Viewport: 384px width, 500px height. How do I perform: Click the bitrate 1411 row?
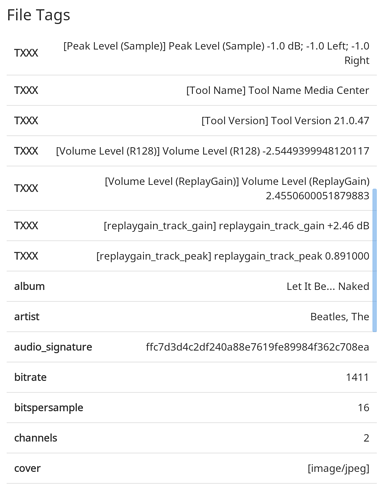tap(192, 377)
